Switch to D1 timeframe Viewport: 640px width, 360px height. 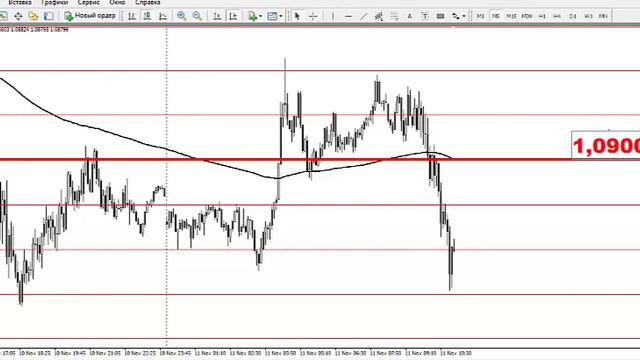pos(573,16)
